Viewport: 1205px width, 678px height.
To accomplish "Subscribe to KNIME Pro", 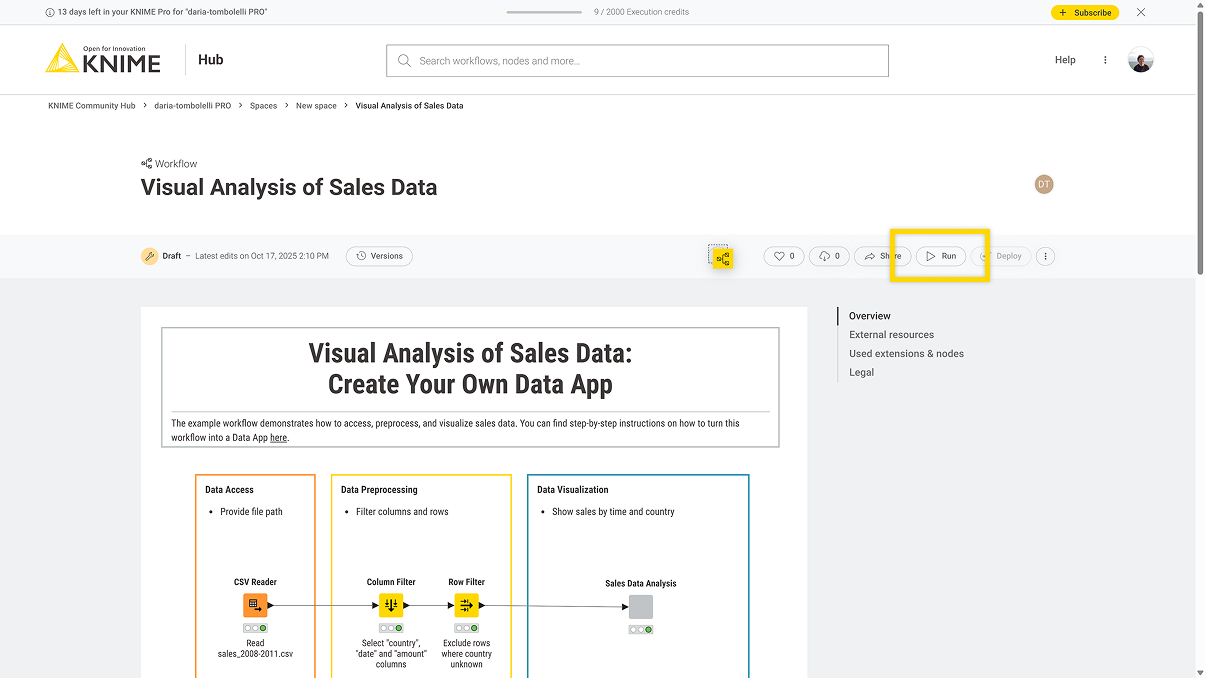I will click(1085, 12).
